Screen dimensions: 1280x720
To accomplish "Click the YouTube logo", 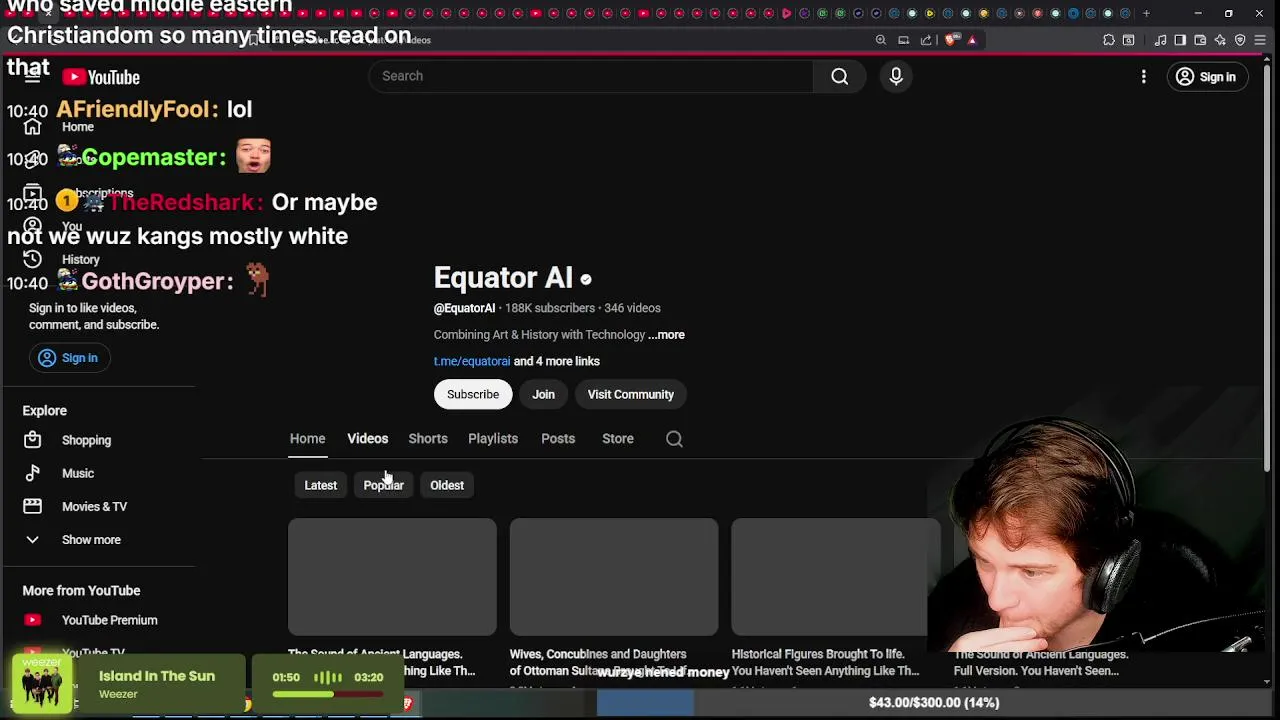I will 101,77.
